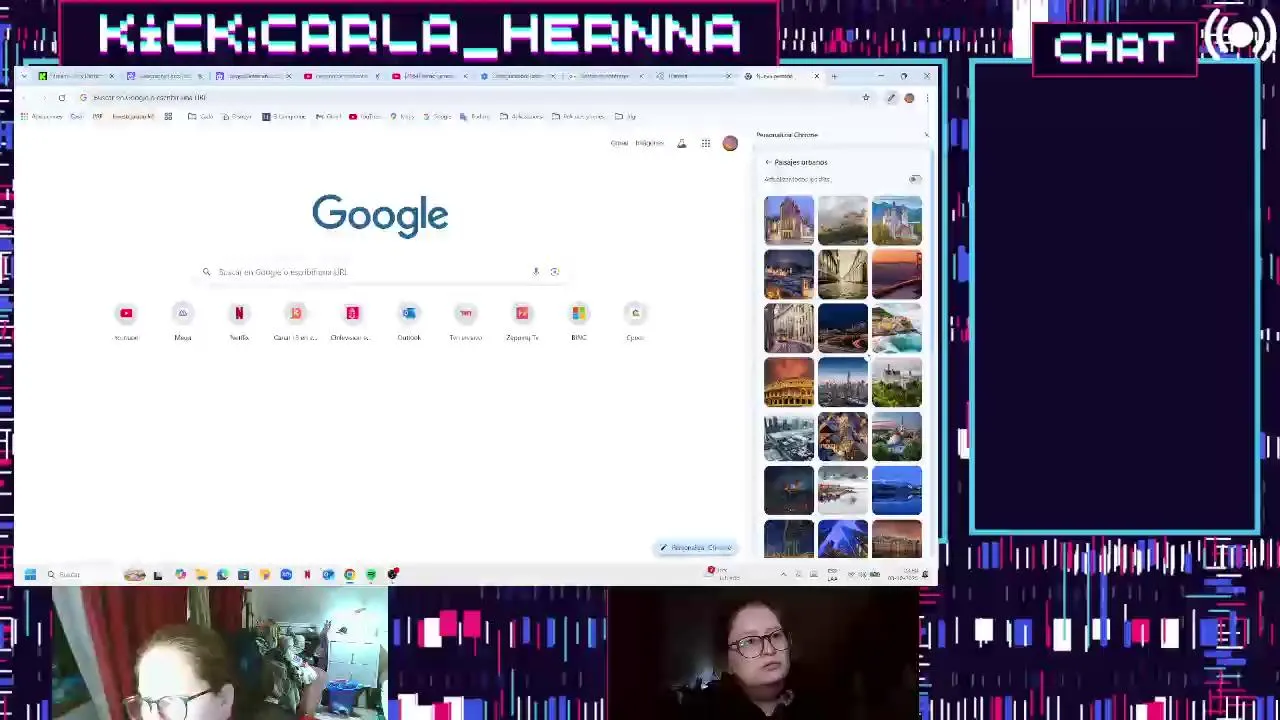This screenshot has height=720, width=1280.
Task: Click the Google search box
Action: (x=380, y=272)
